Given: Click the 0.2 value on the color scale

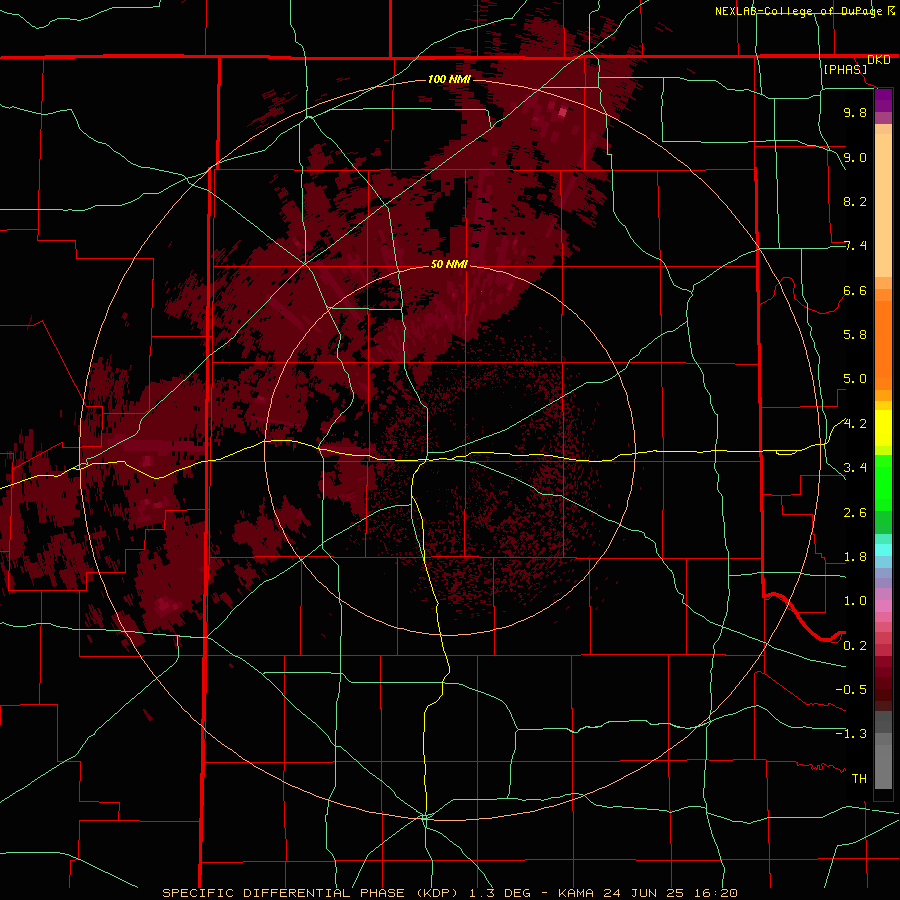Looking at the screenshot, I should tap(855, 646).
